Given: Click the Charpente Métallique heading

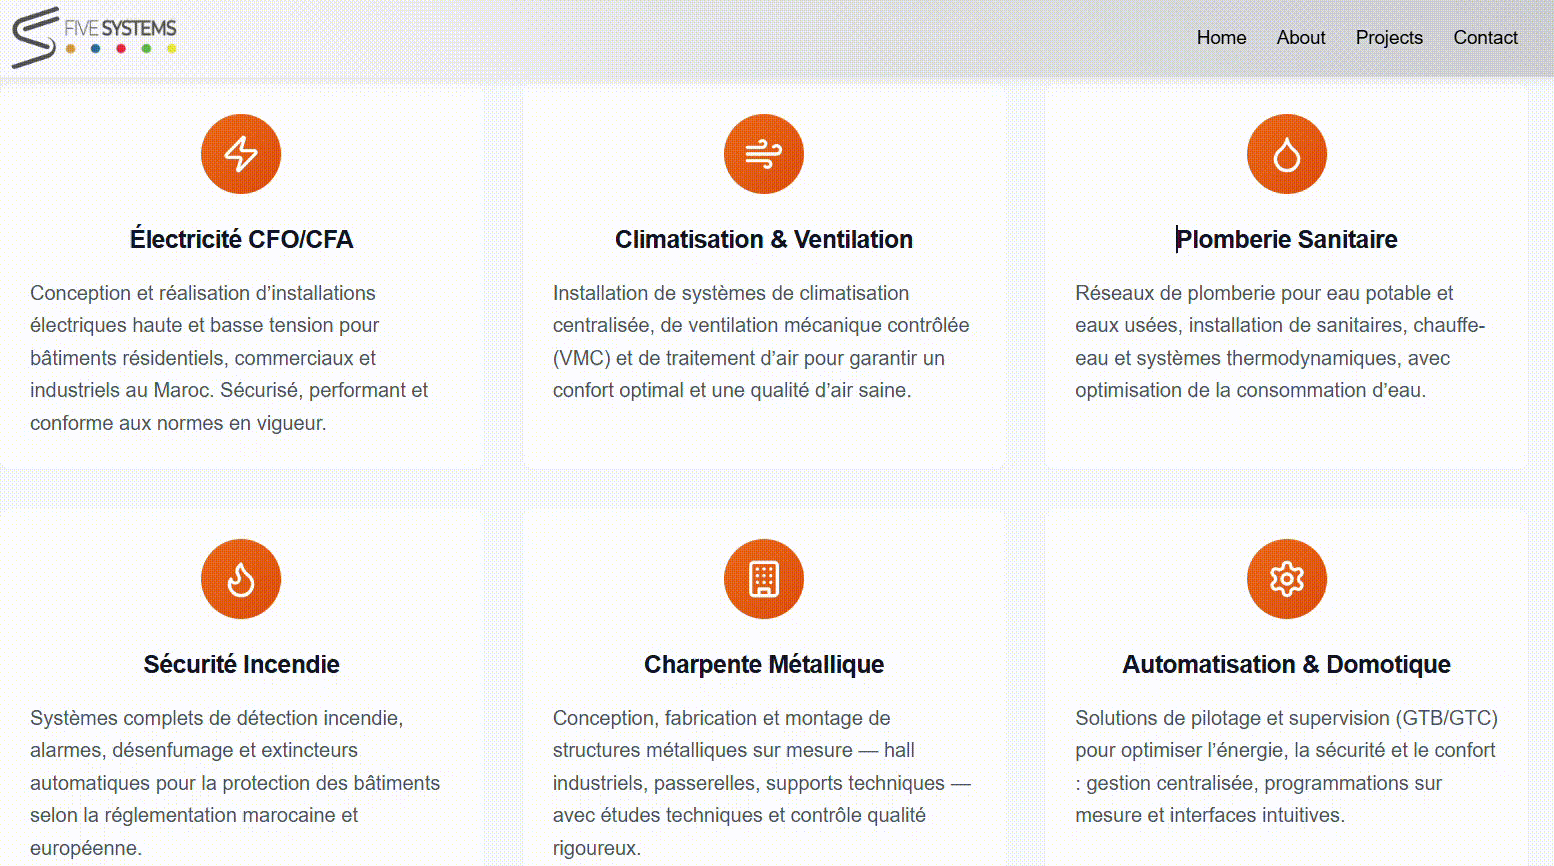Looking at the screenshot, I should 764,664.
